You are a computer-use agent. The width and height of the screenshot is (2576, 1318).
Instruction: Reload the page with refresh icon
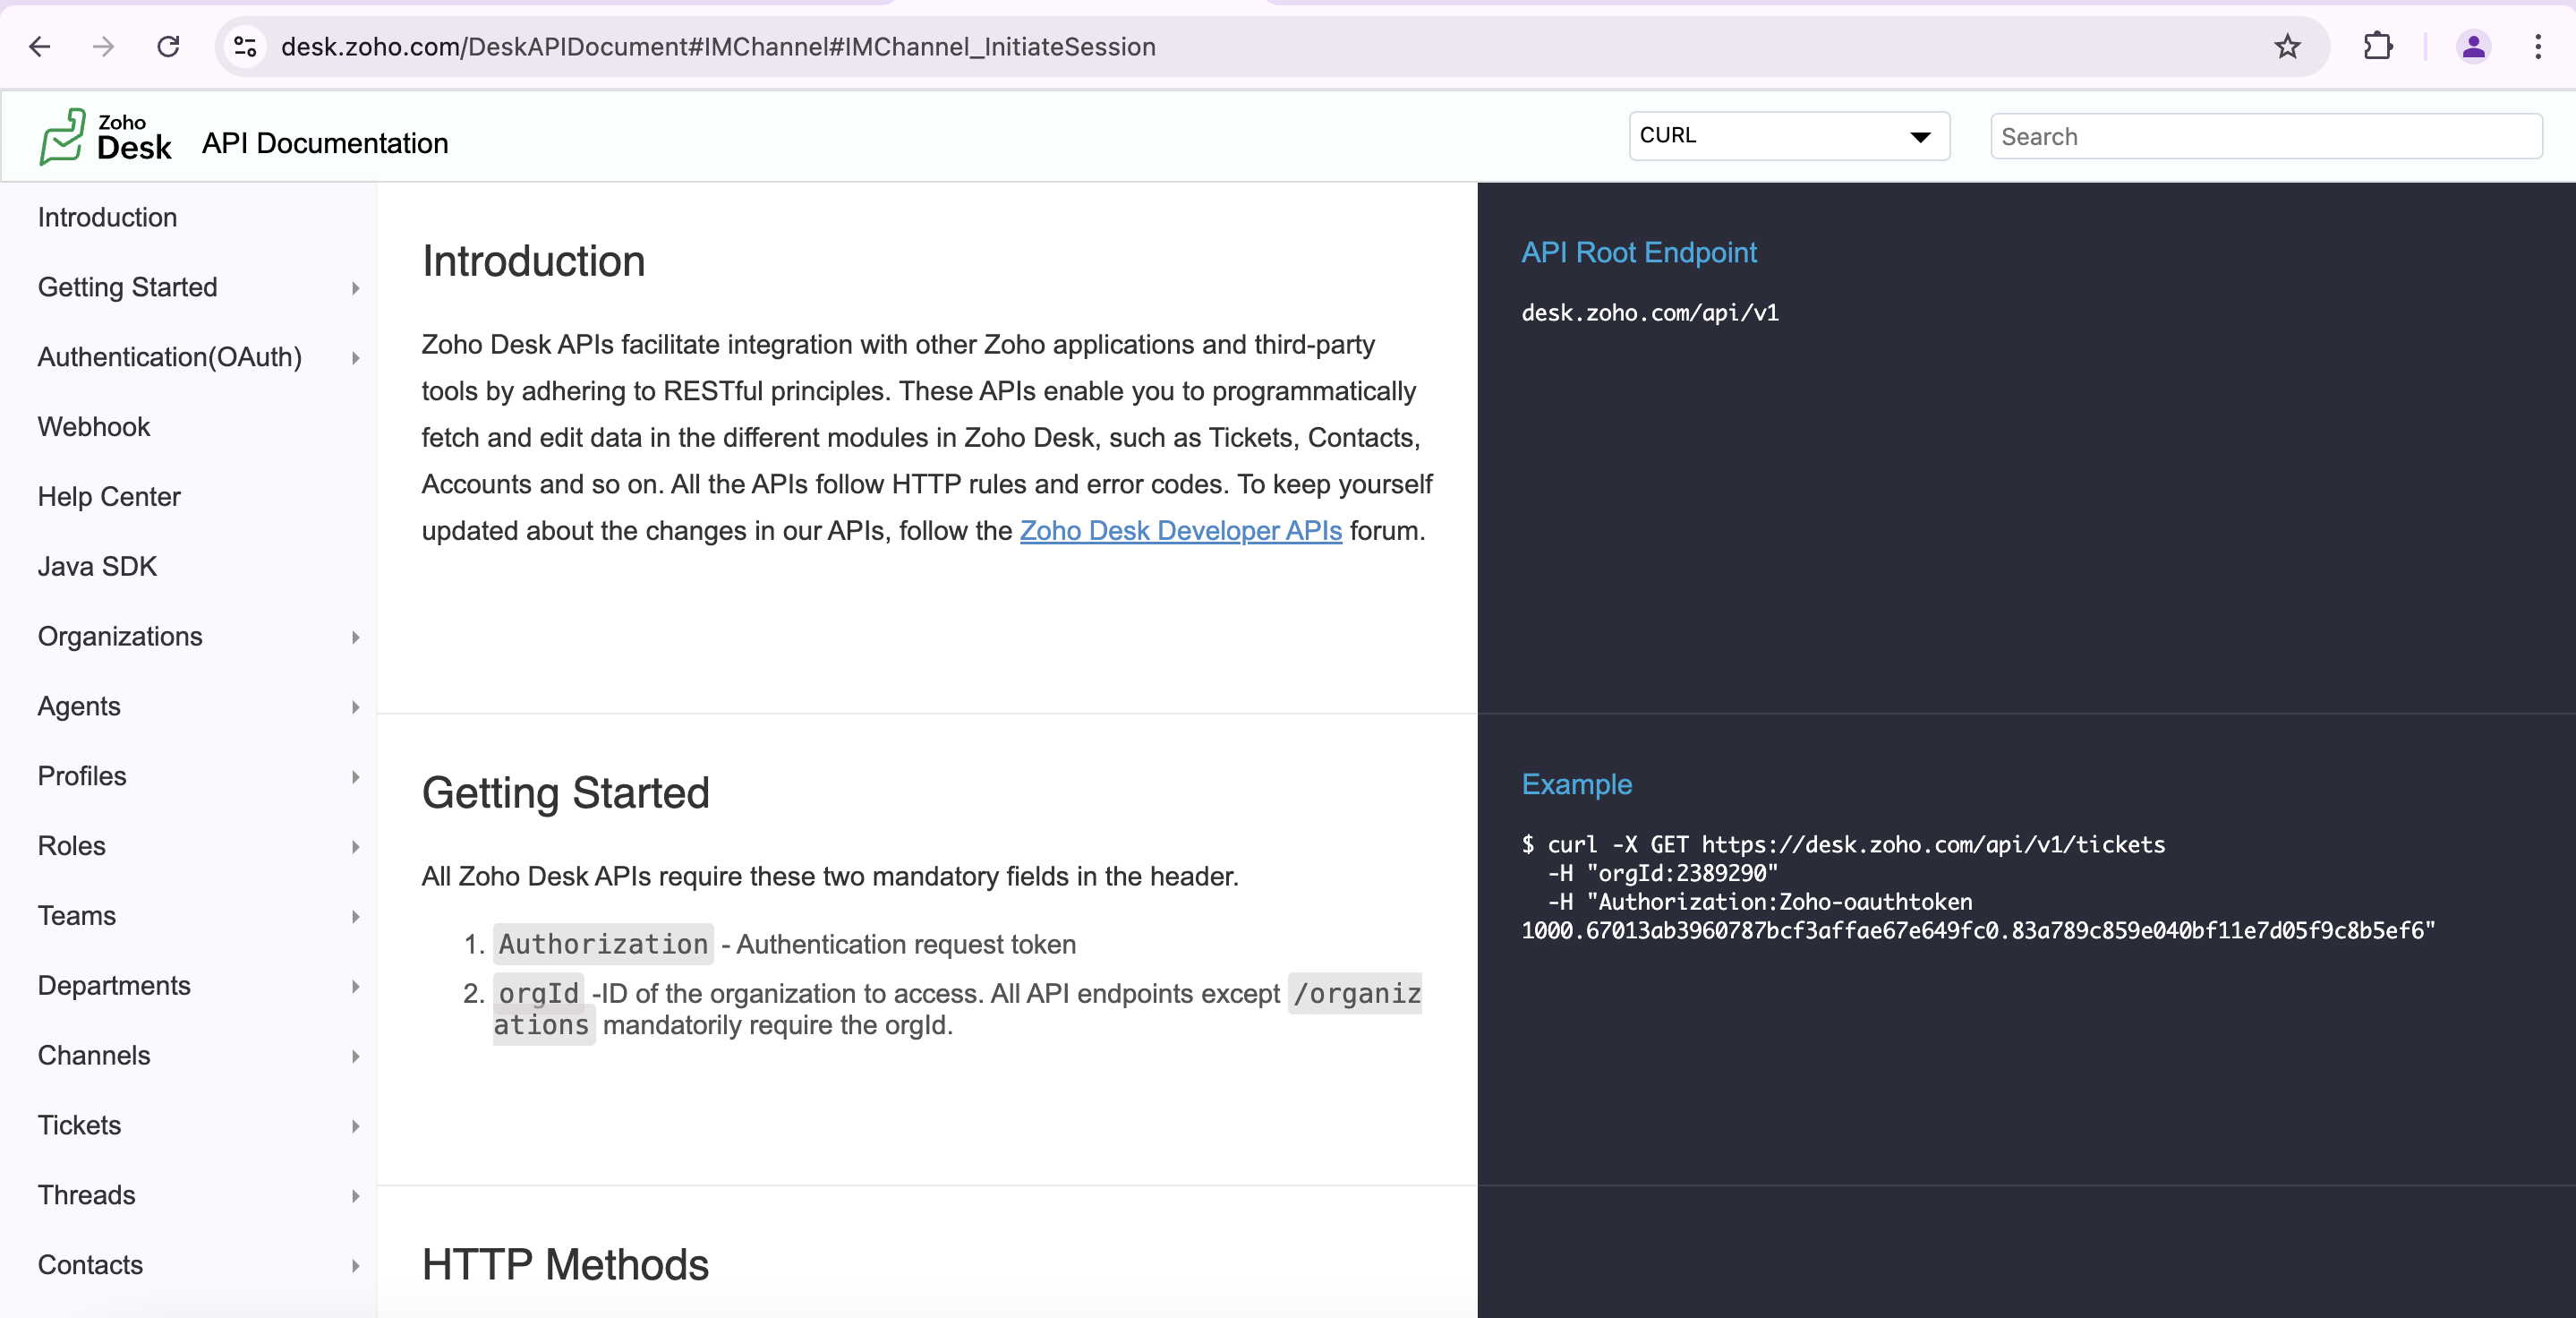coord(168,46)
